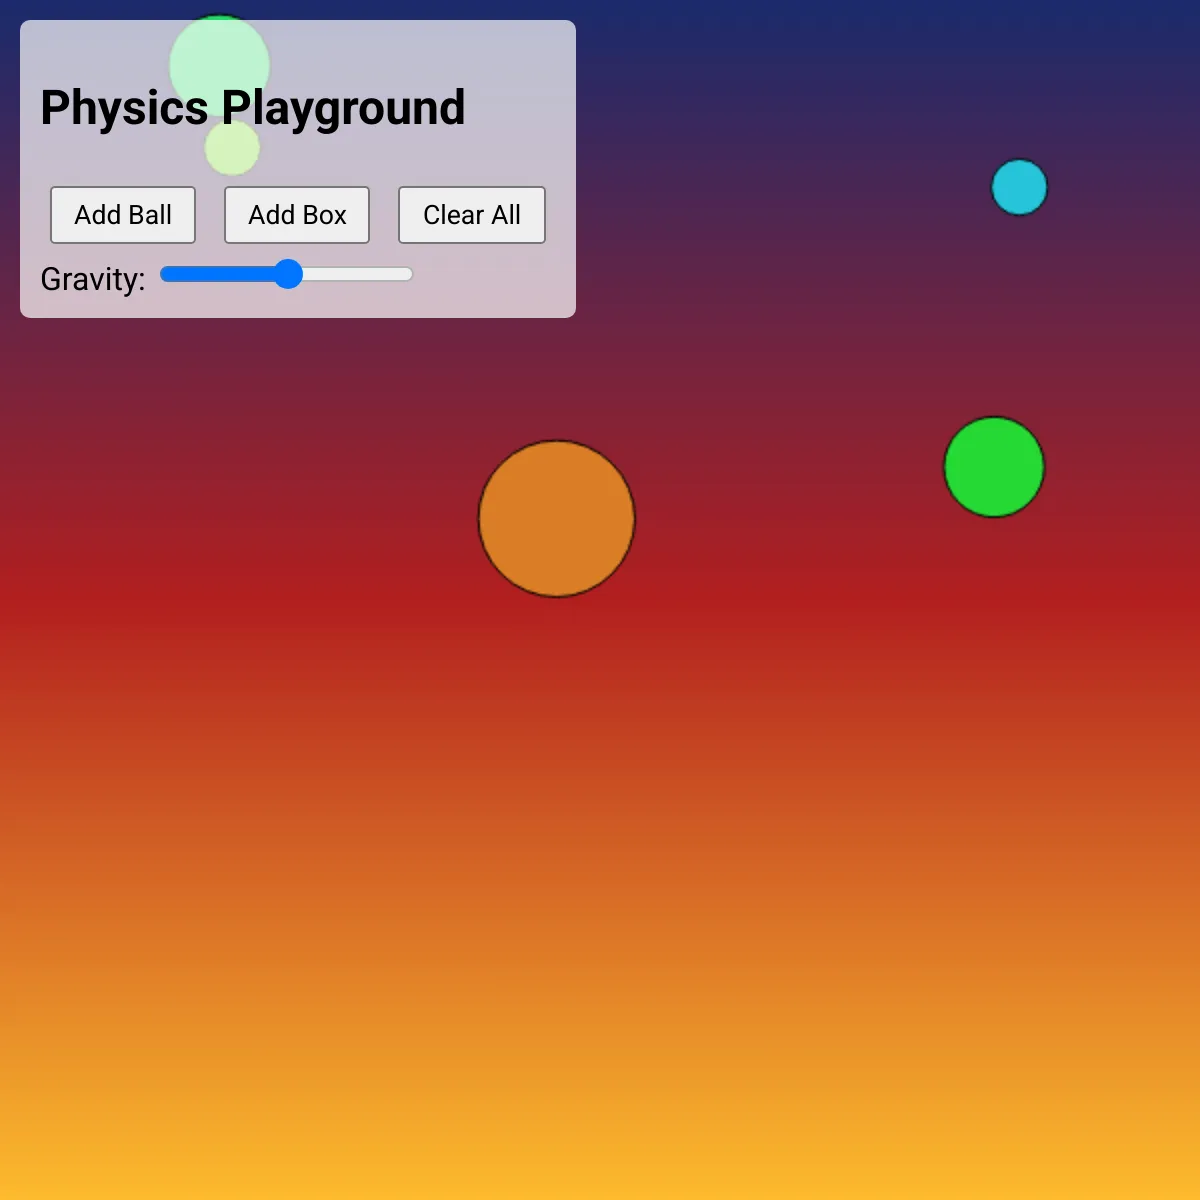Click the Gravity label text
This screenshot has width=1200, height=1200.
pos(92,279)
